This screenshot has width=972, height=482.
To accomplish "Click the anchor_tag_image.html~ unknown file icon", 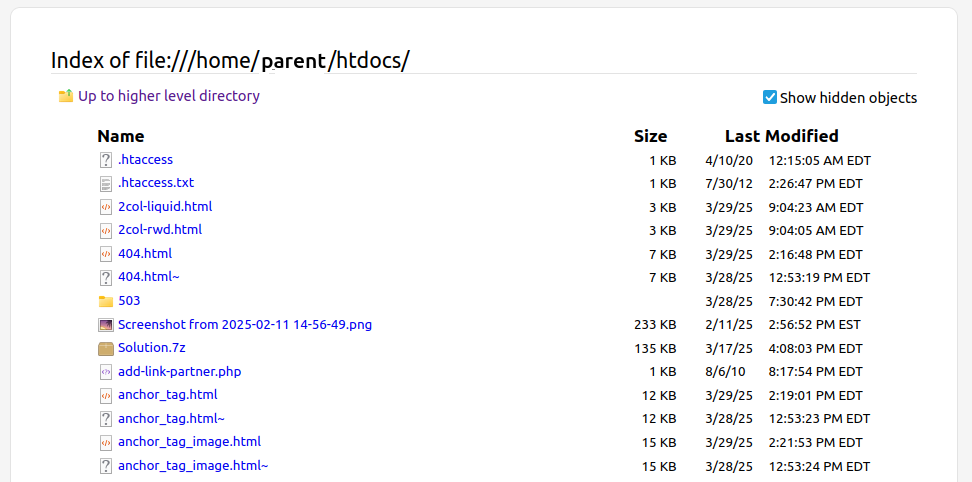I will pos(105,466).
